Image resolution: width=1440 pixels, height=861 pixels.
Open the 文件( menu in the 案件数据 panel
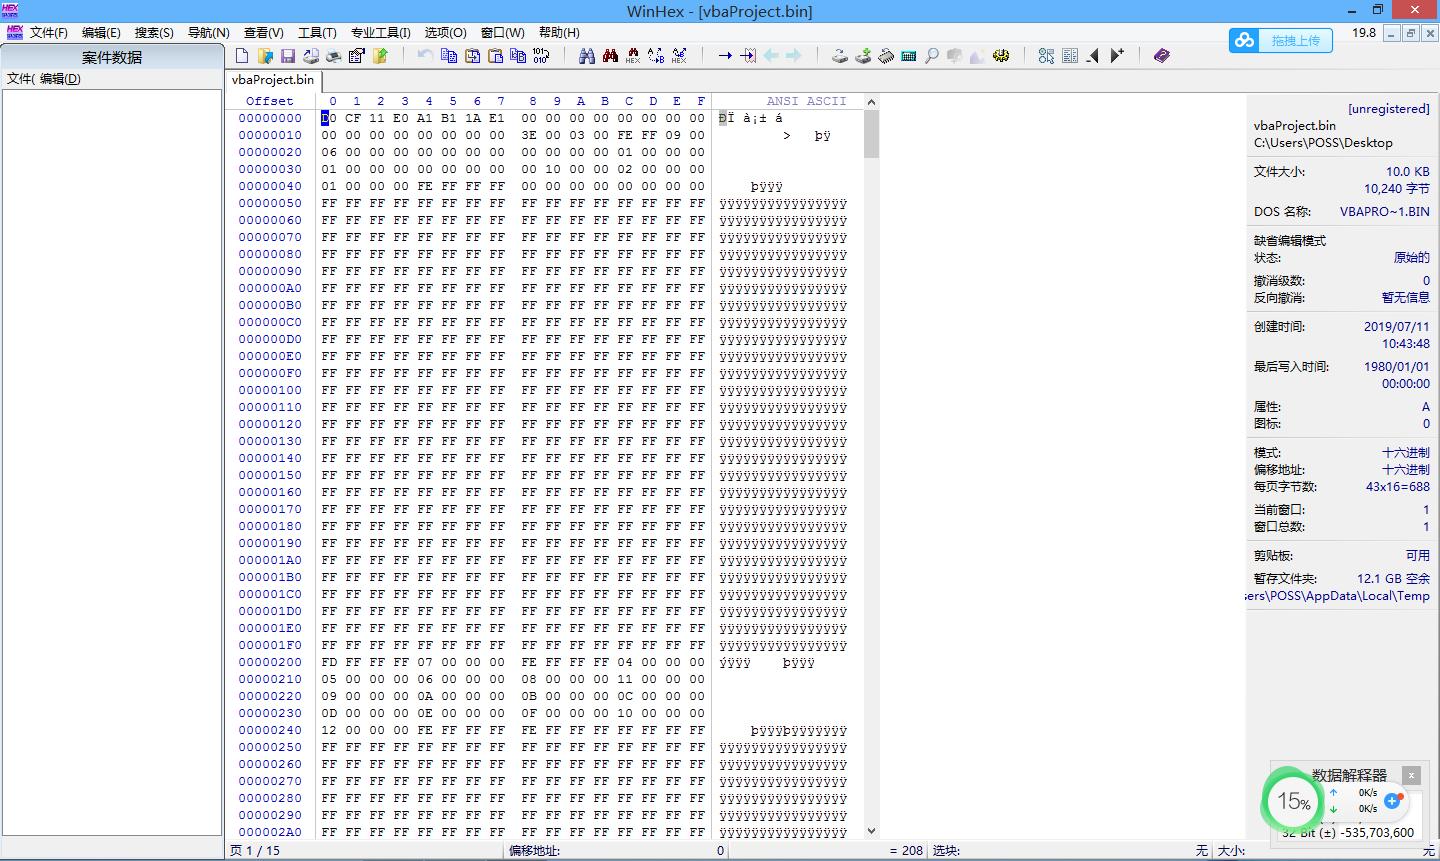pos(20,79)
